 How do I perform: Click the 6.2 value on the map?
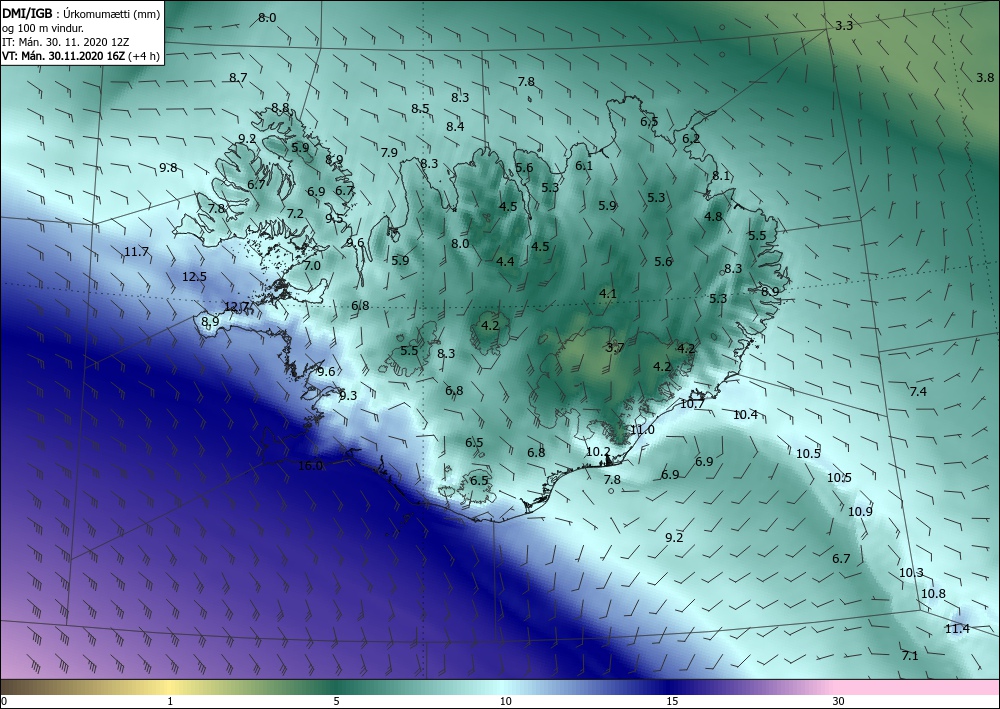point(691,139)
